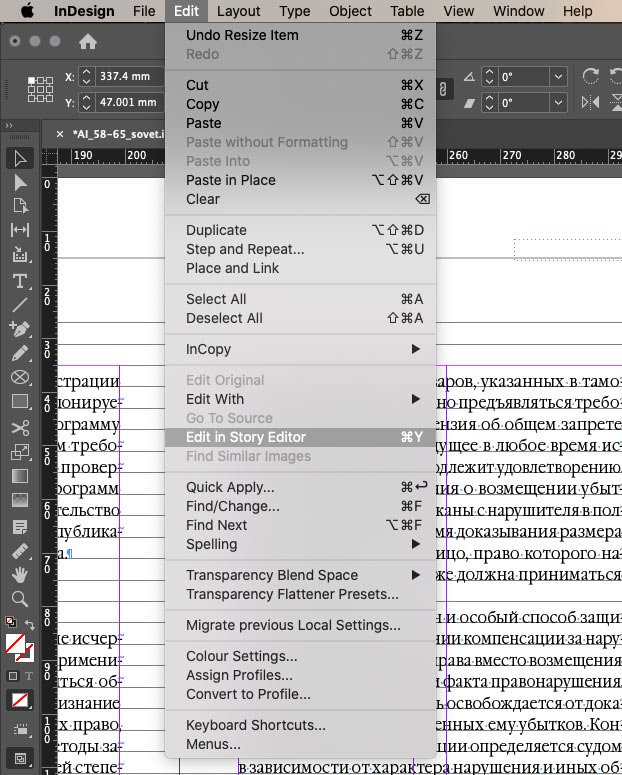Choose Paste in Place

[300, 180]
